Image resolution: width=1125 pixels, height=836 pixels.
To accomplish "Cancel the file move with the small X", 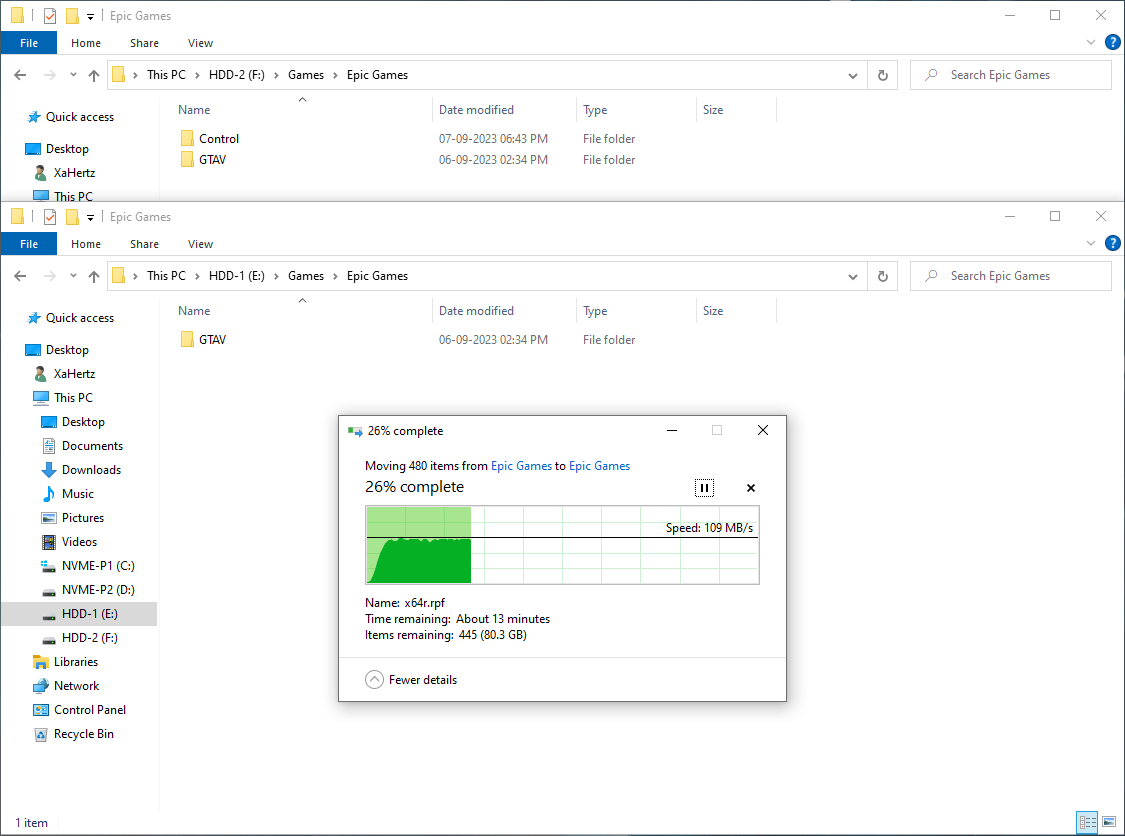I will [x=750, y=488].
